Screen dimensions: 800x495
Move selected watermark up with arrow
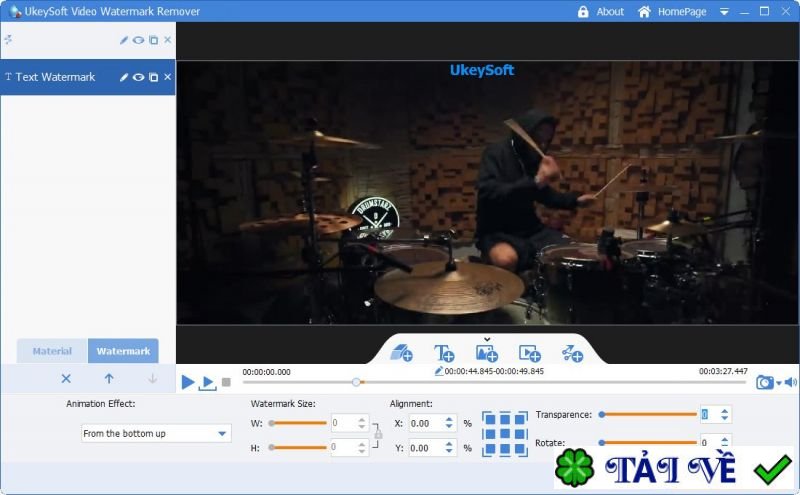pyautogui.click(x=109, y=379)
